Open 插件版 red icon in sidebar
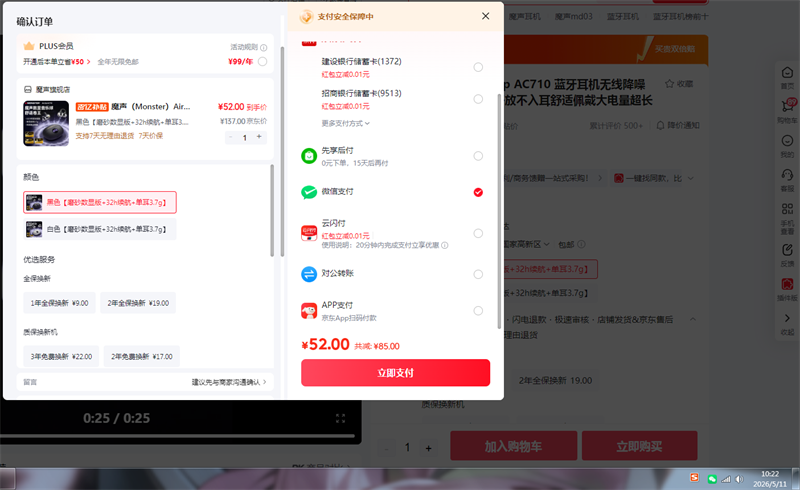Image resolution: width=800 pixels, height=490 pixels. coord(787,289)
